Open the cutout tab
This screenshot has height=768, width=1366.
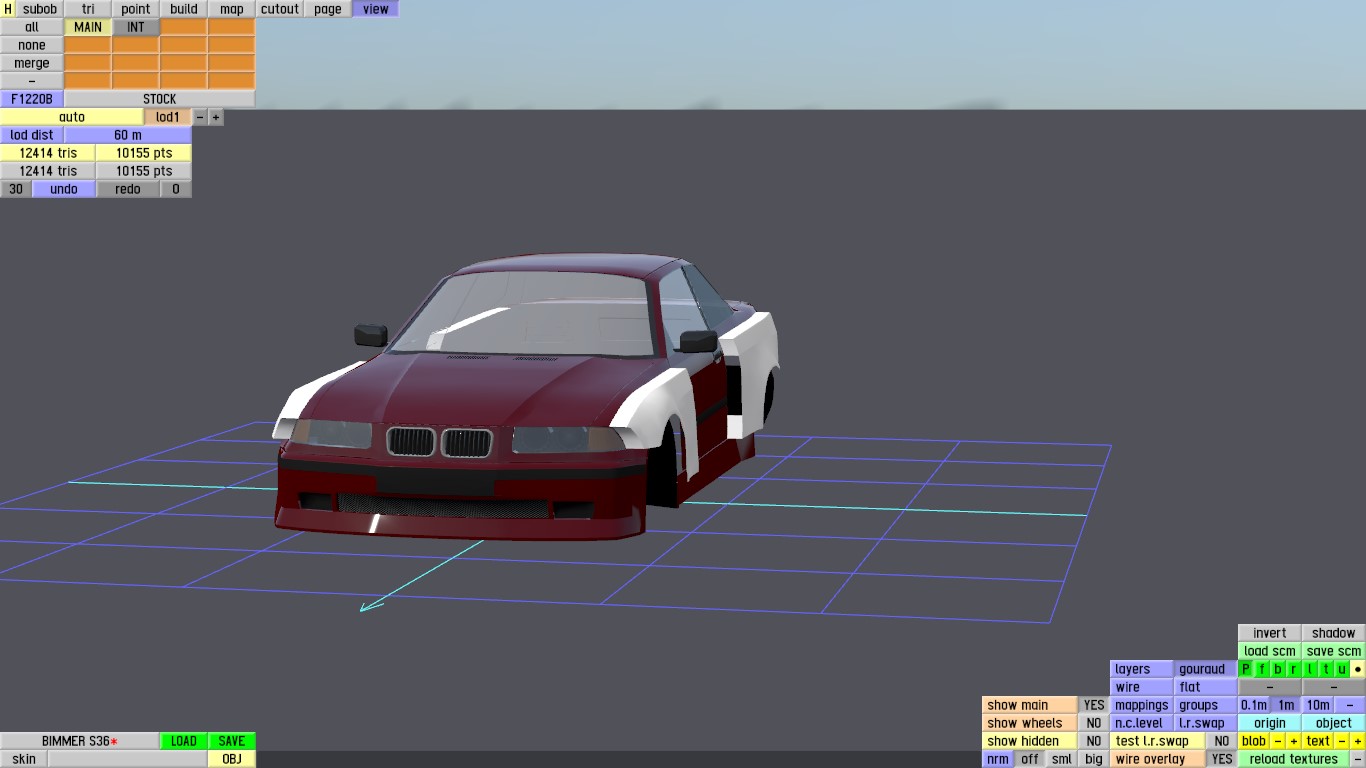point(280,9)
